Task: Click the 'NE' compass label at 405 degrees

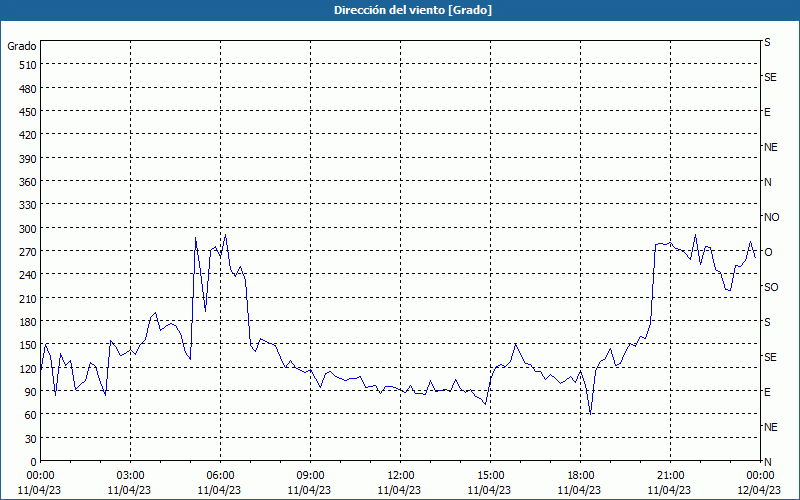Action: (x=770, y=147)
